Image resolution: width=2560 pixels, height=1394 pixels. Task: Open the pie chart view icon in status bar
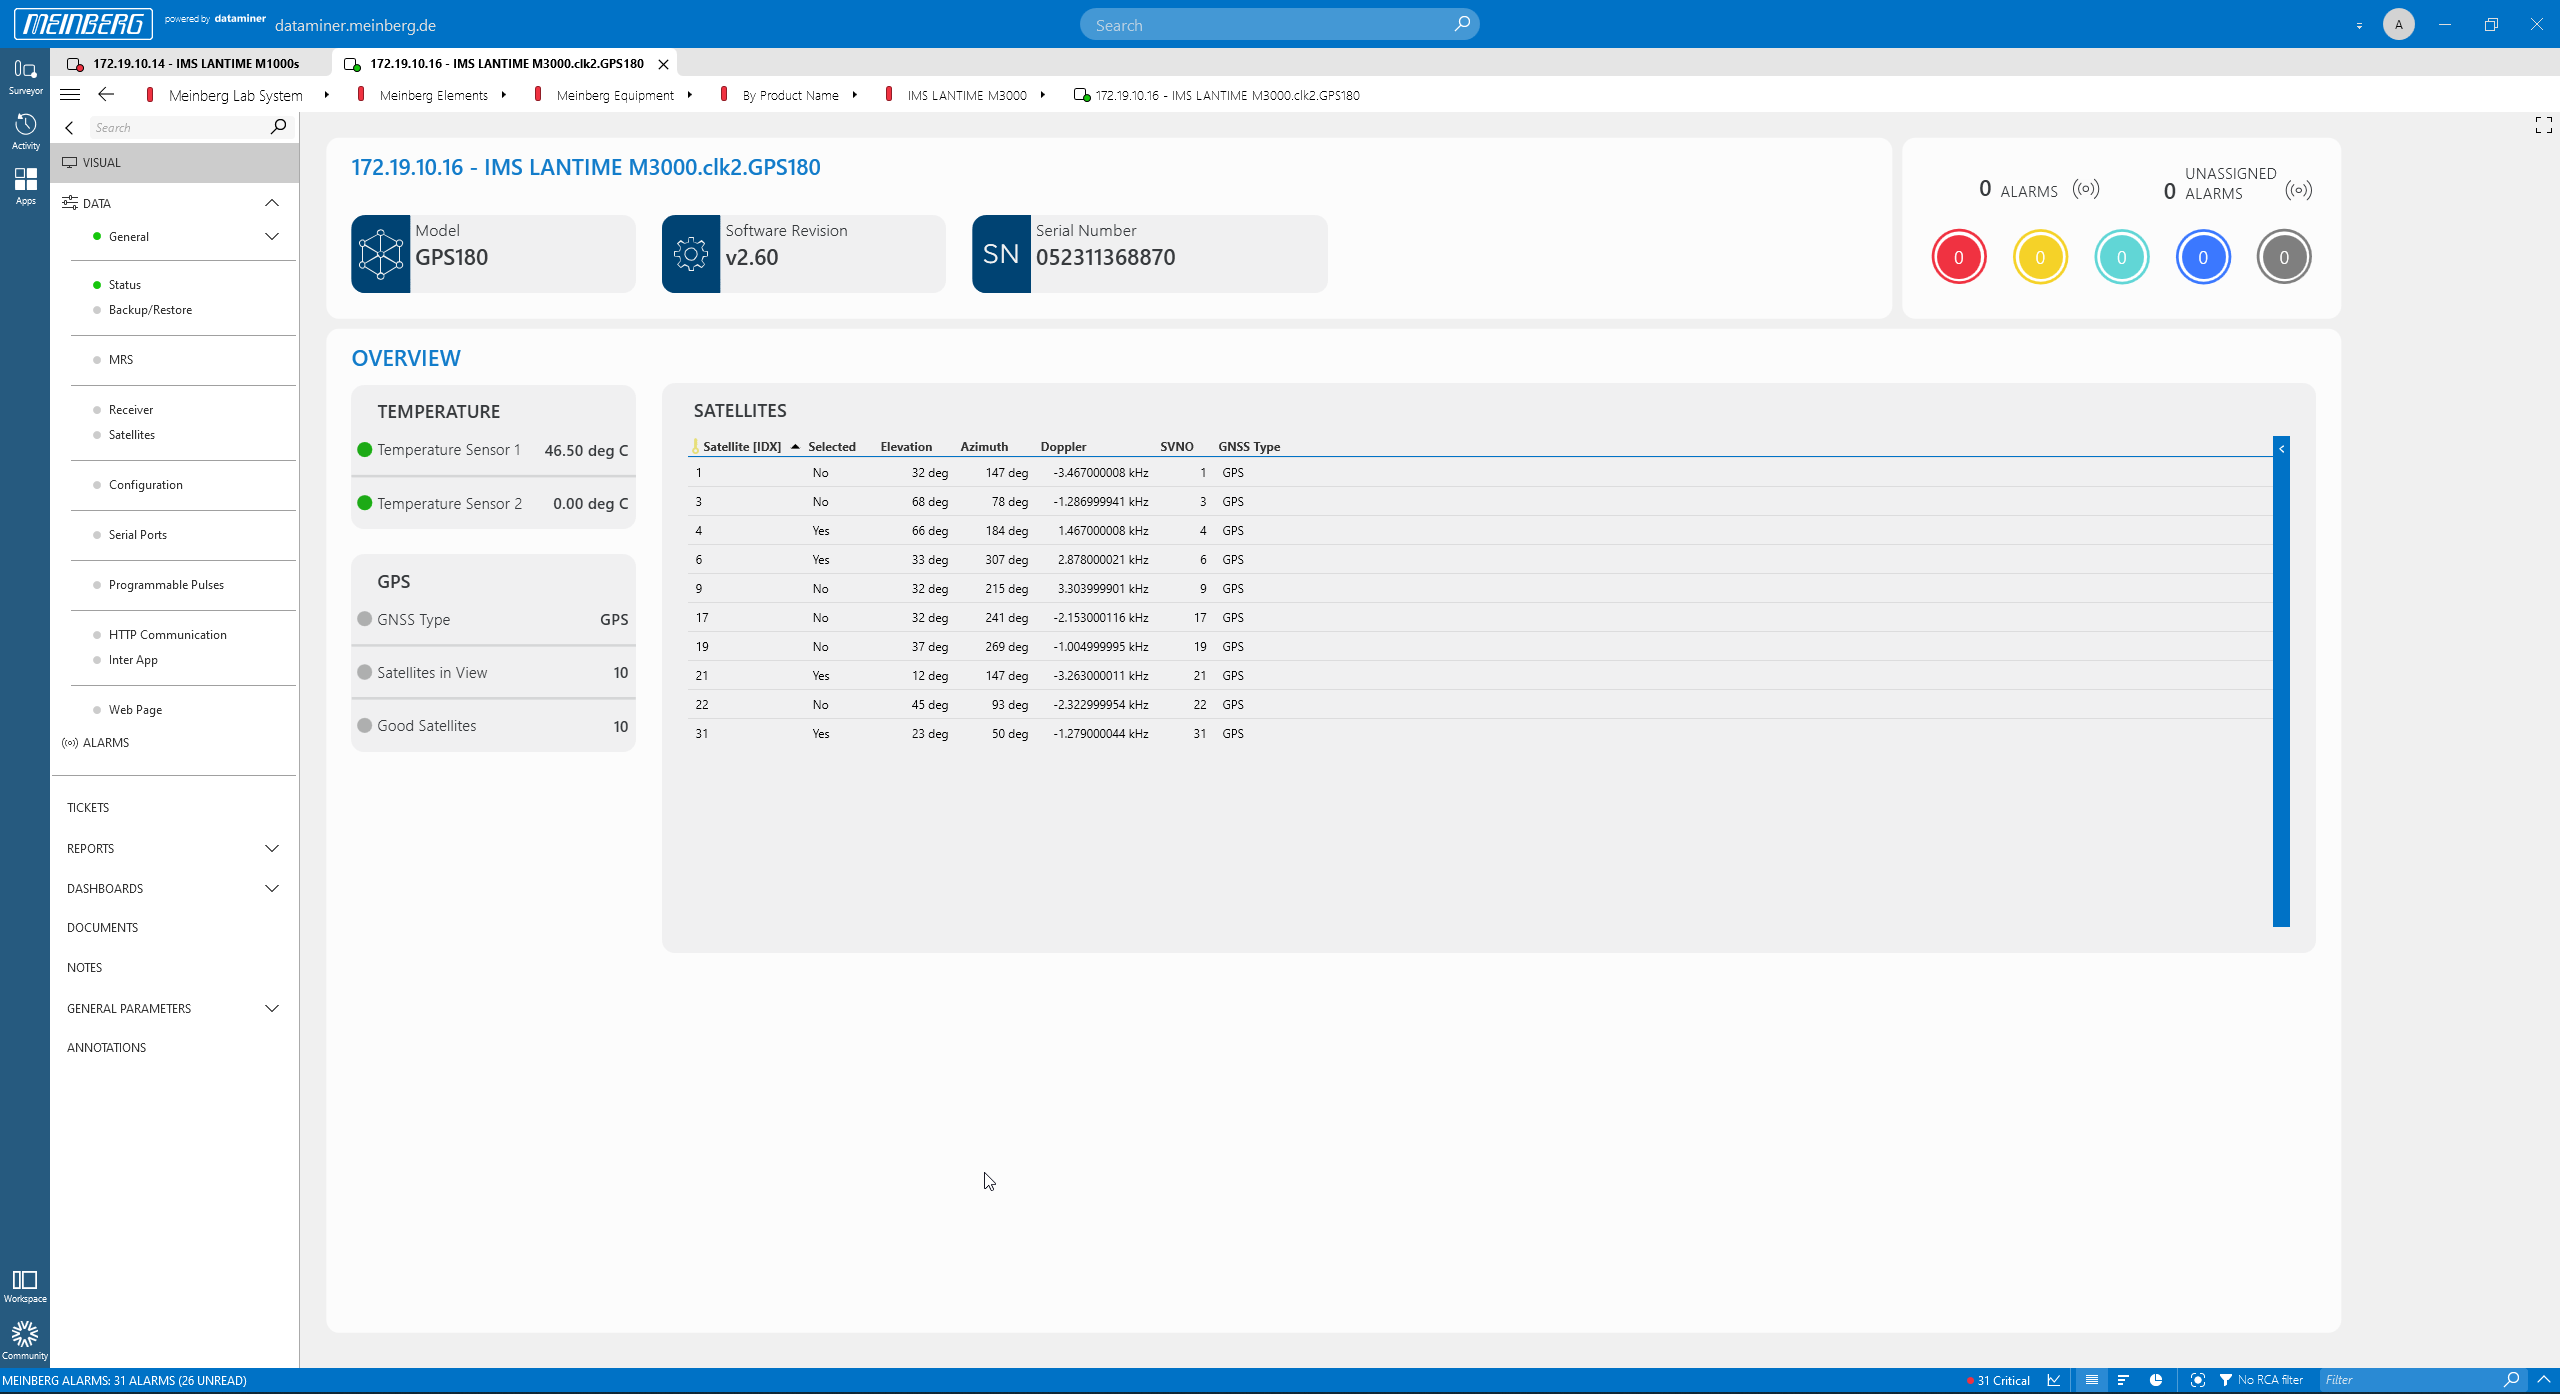pyautogui.click(x=2156, y=1380)
